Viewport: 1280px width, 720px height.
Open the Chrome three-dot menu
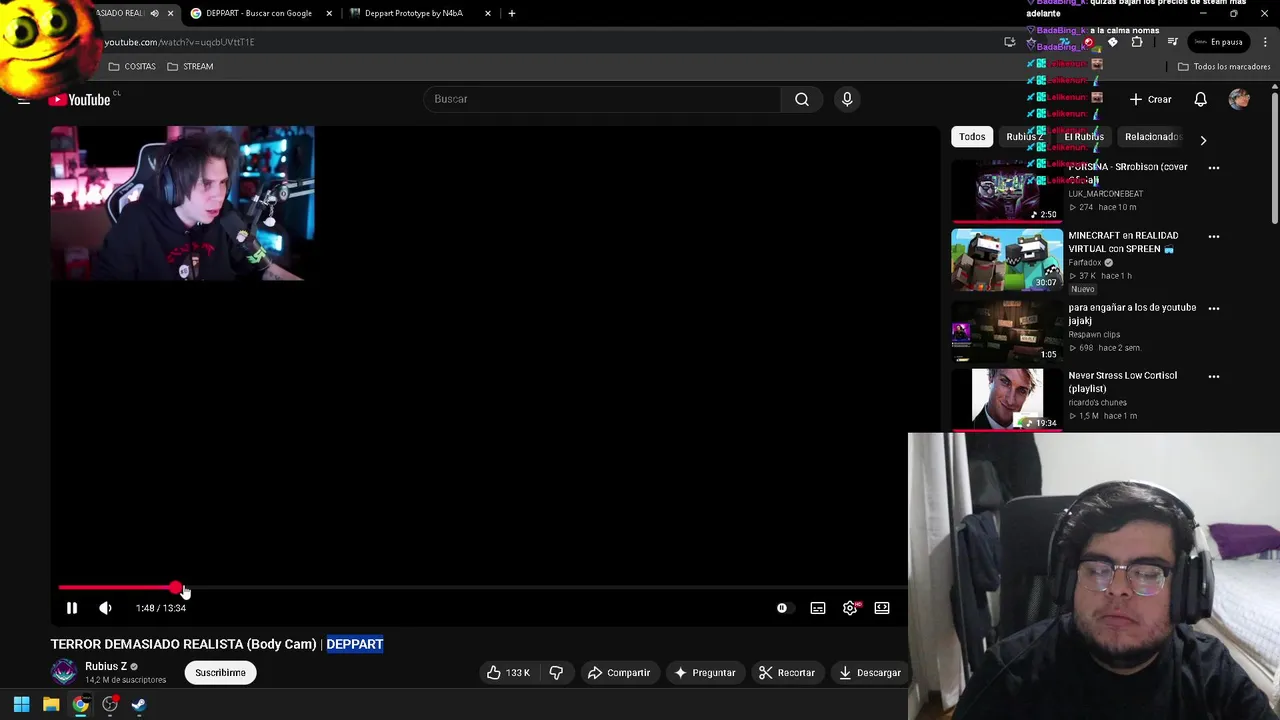[x=1266, y=42]
